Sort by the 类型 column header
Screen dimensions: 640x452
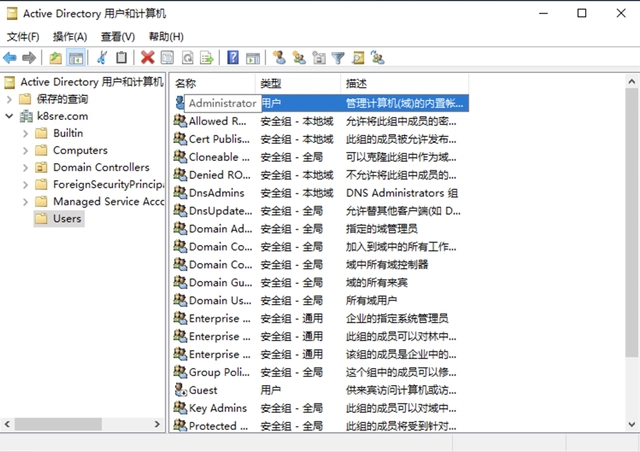tap(298, 84)
